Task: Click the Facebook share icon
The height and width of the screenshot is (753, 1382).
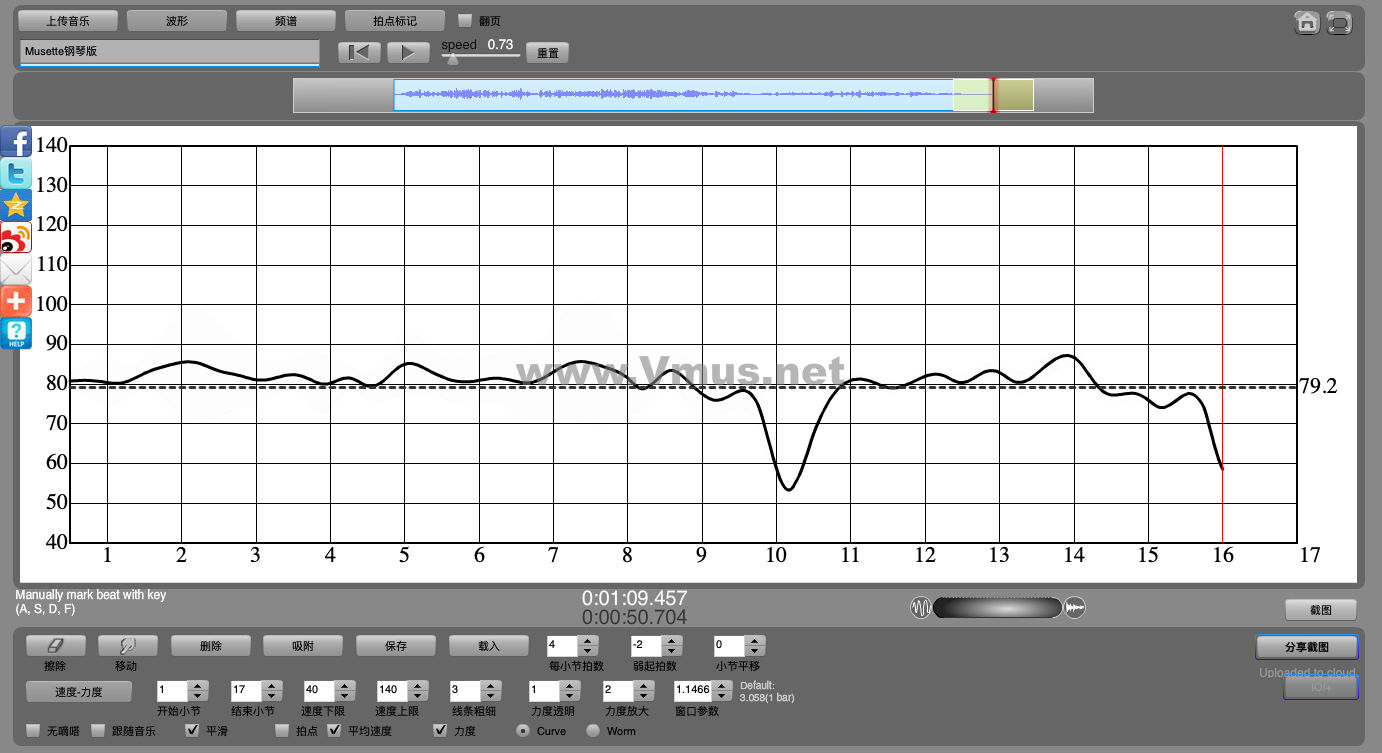Action: (x=16, y=141)
